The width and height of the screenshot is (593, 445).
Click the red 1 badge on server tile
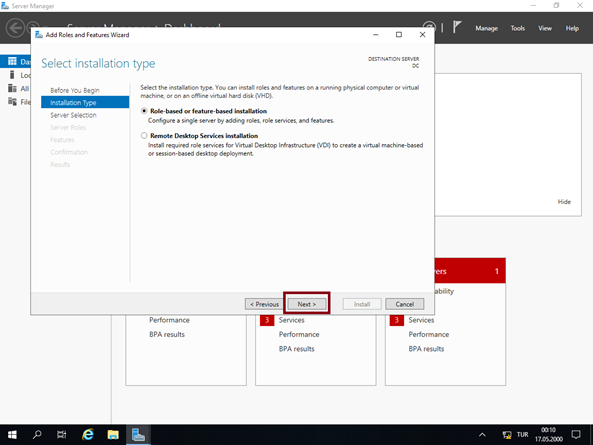(497, 271)
